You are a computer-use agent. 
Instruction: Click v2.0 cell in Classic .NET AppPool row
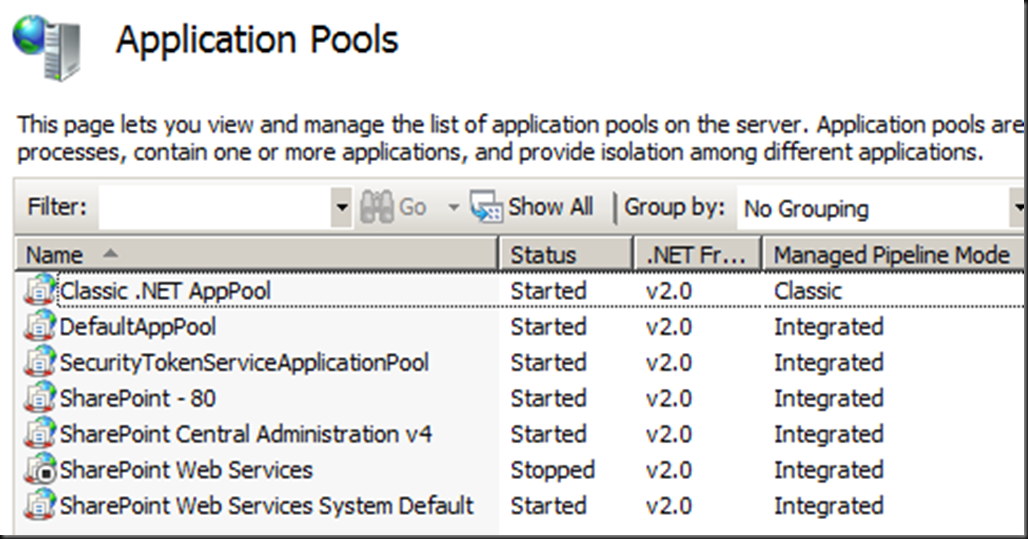click(669, 291)
